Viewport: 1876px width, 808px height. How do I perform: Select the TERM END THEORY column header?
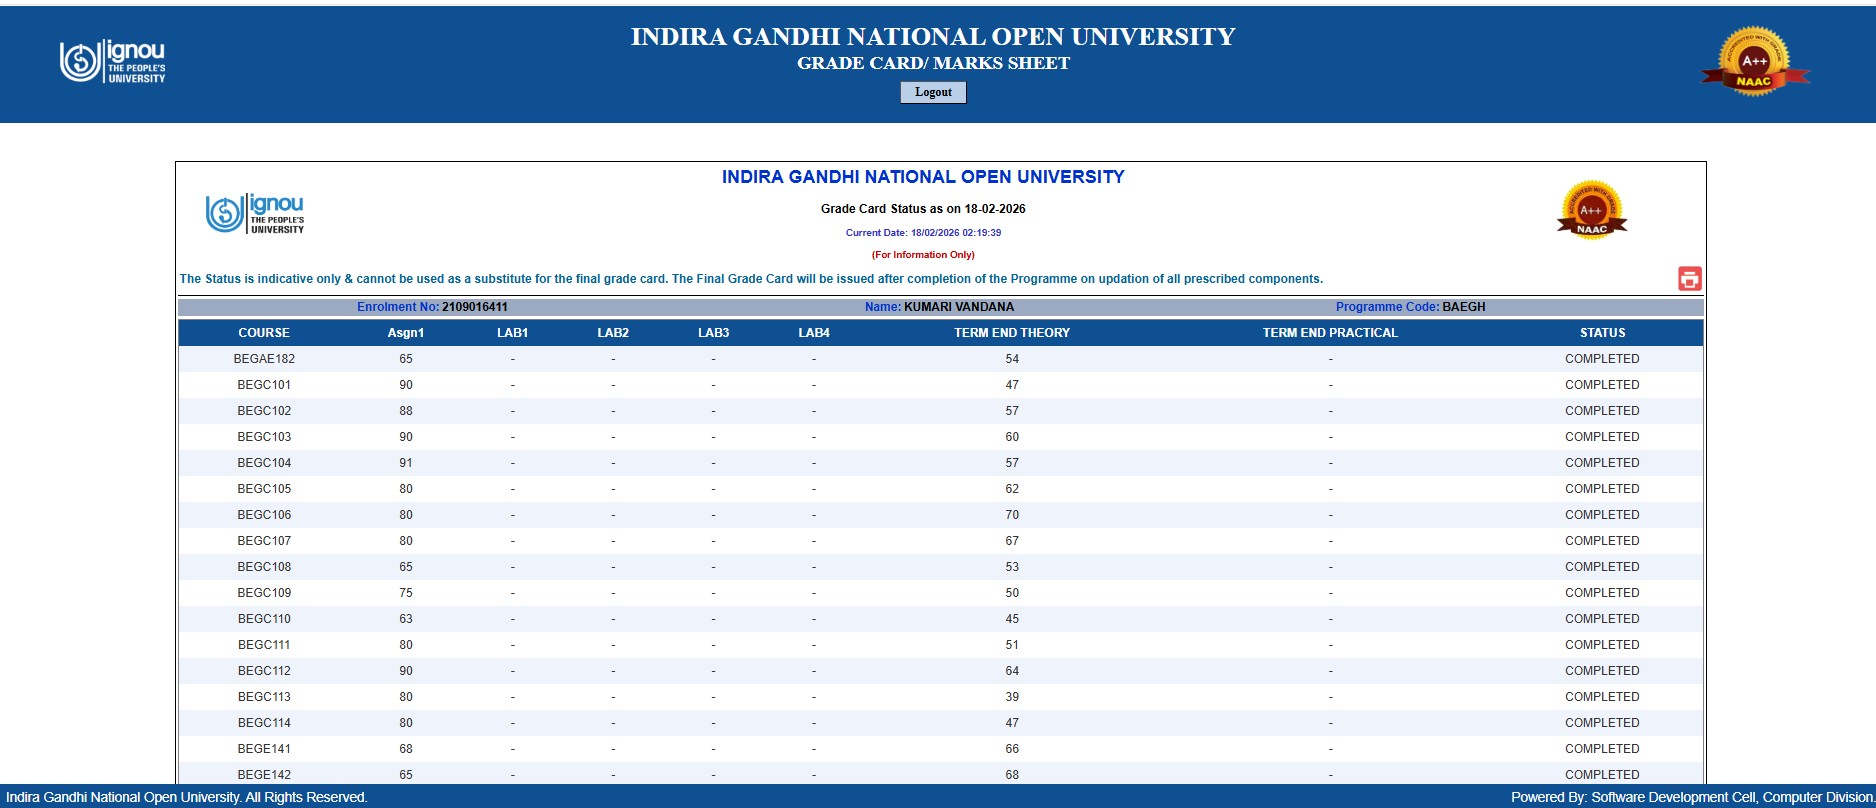(x=1012, y=333)
